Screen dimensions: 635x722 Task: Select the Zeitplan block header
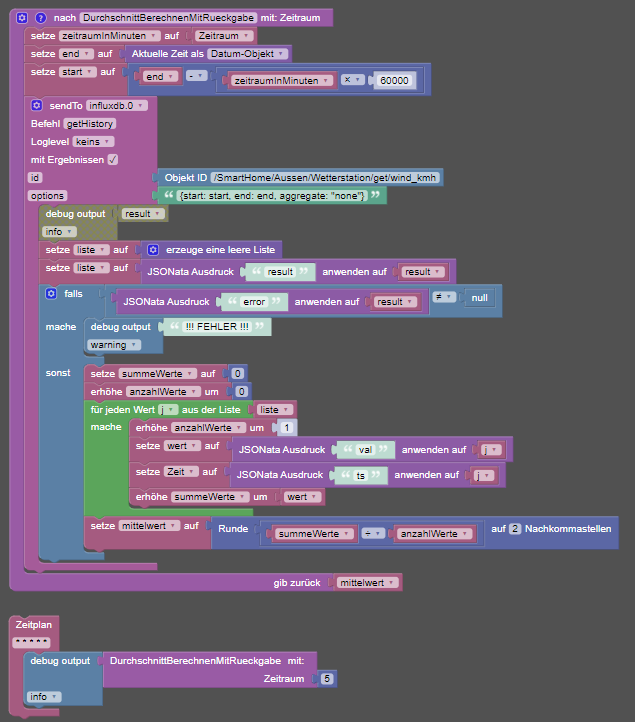tap(34, 625)
